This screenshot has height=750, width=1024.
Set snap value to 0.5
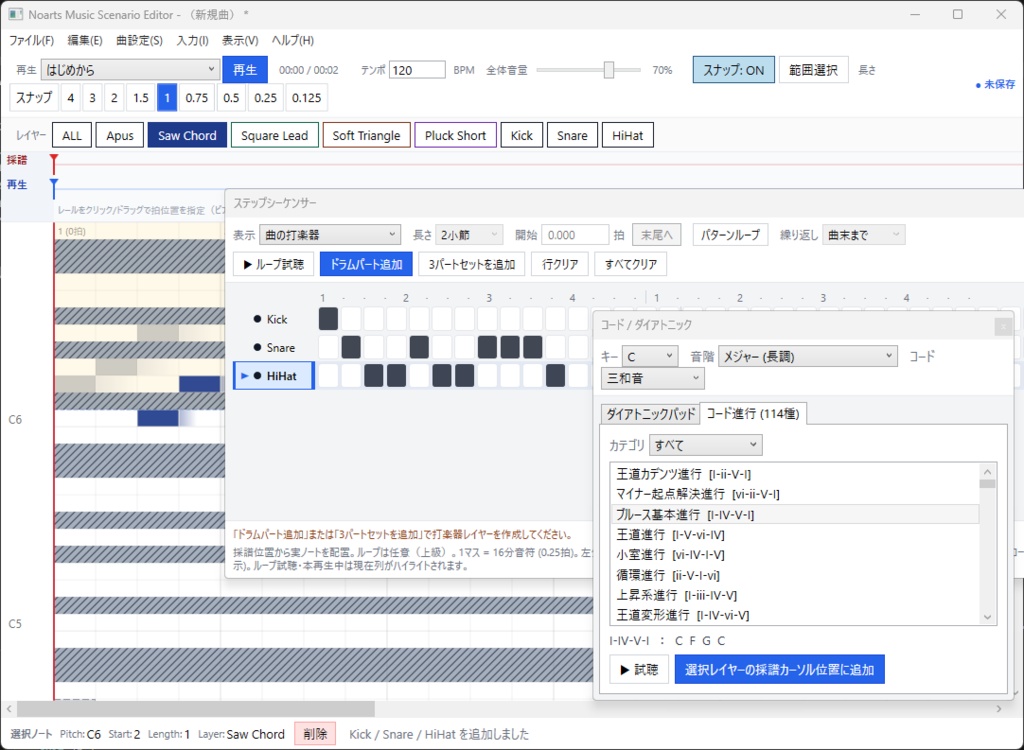coord(231,98)
